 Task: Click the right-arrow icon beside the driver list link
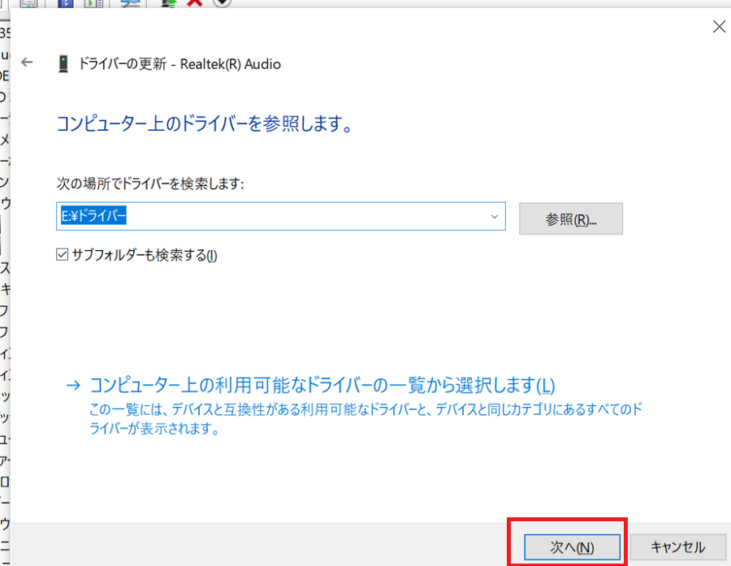(72, 385)
